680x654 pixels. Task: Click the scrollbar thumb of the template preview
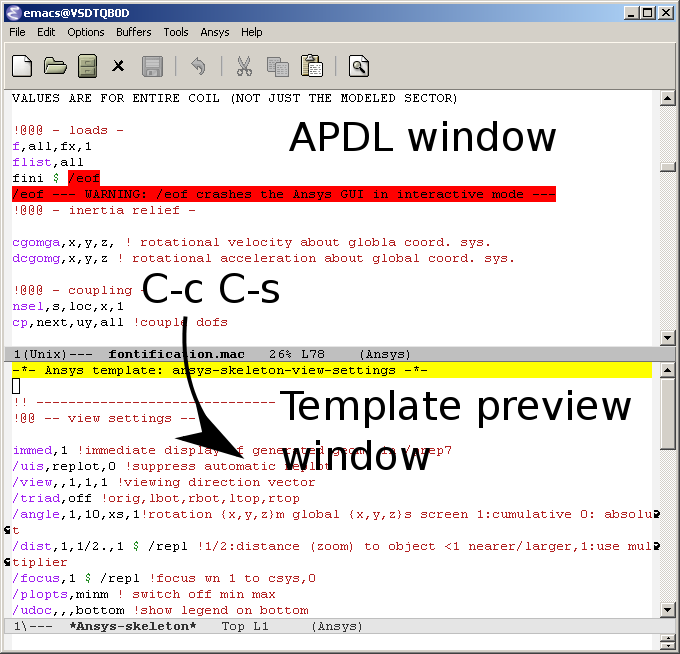[667, 414]
